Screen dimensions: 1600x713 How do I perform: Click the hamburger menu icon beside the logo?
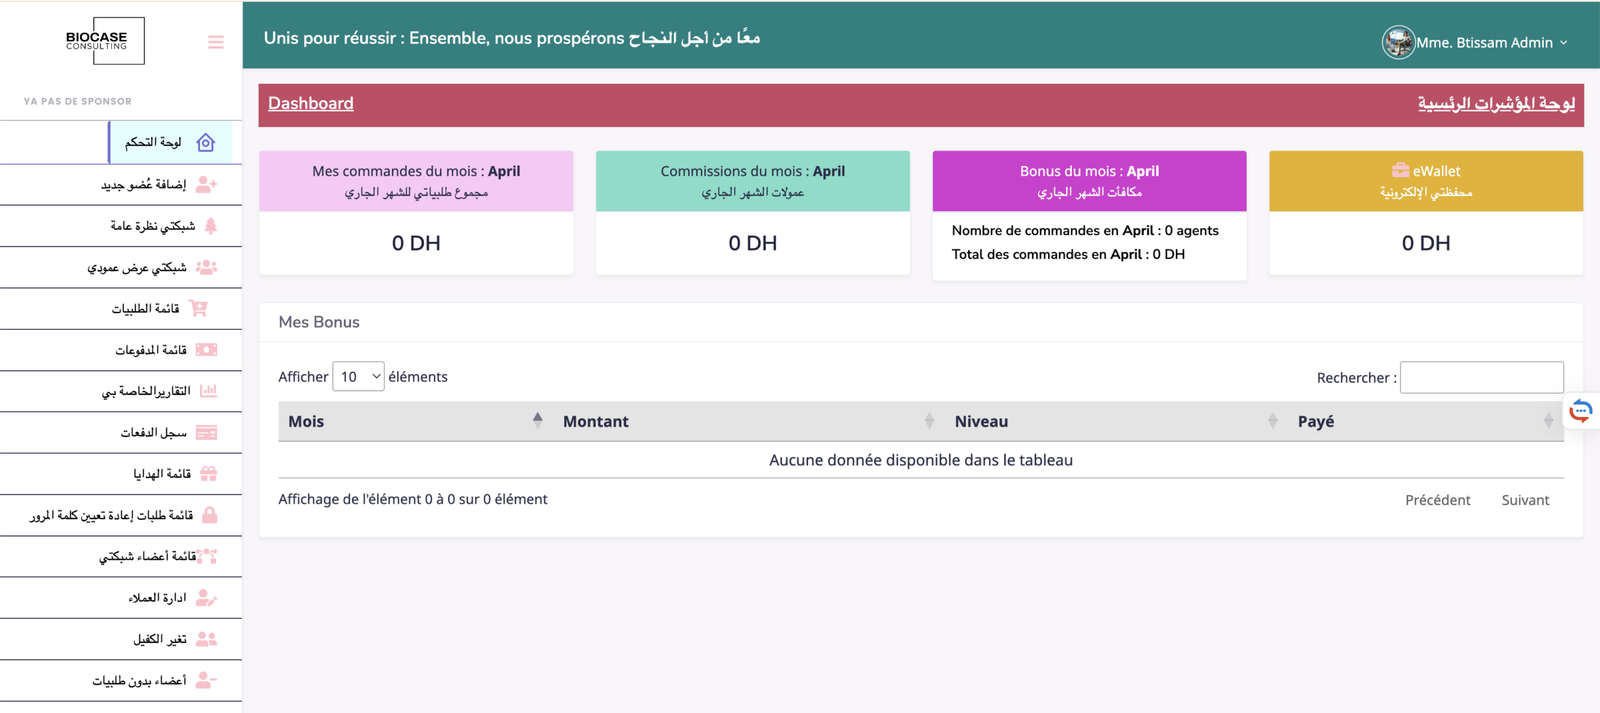(x=215, y=42)
